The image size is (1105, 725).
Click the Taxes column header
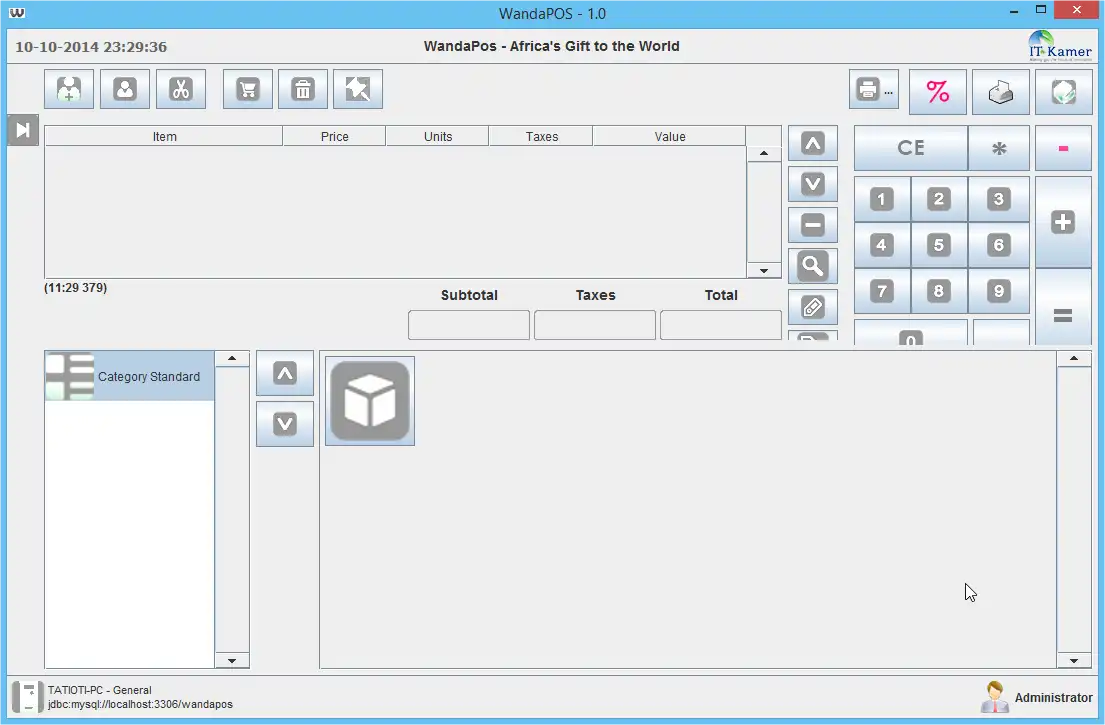(541, 137)
